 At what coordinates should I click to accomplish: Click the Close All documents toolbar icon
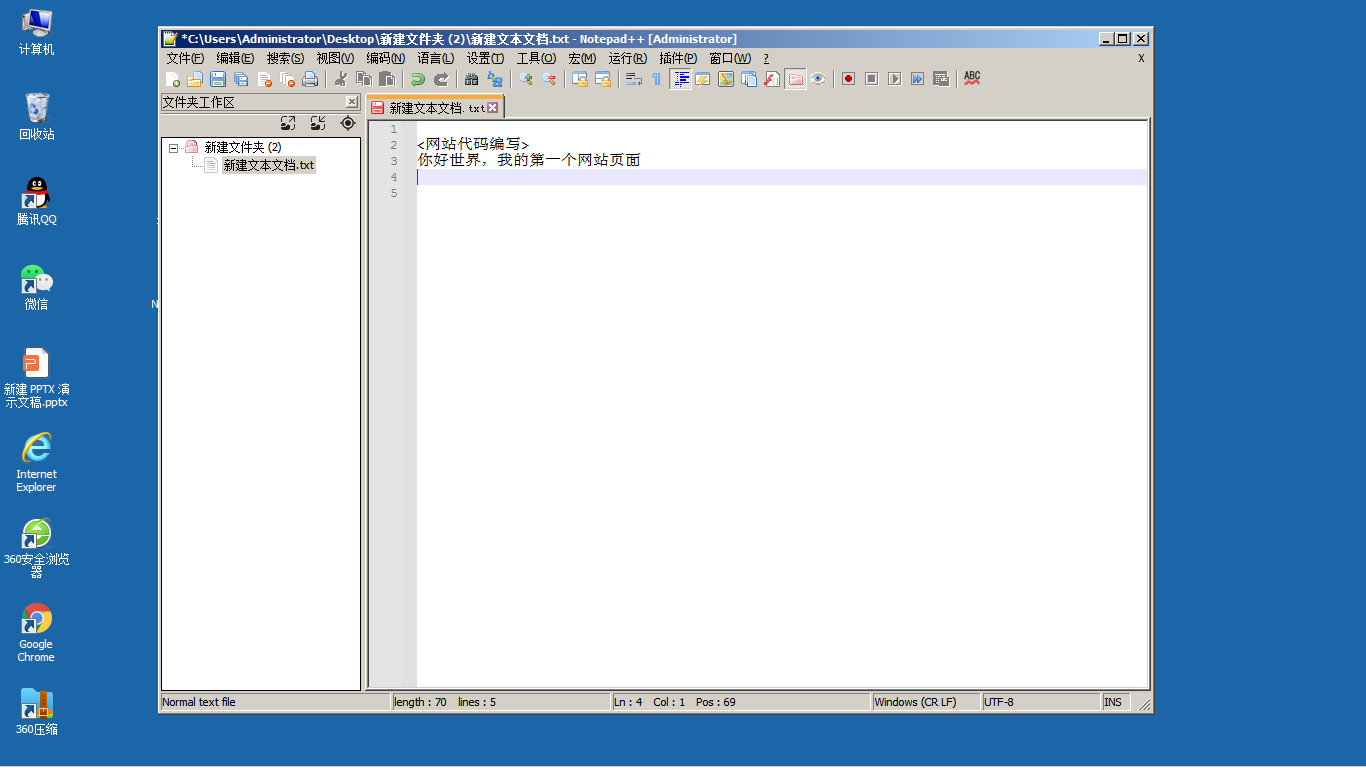[x=287, y=79]
